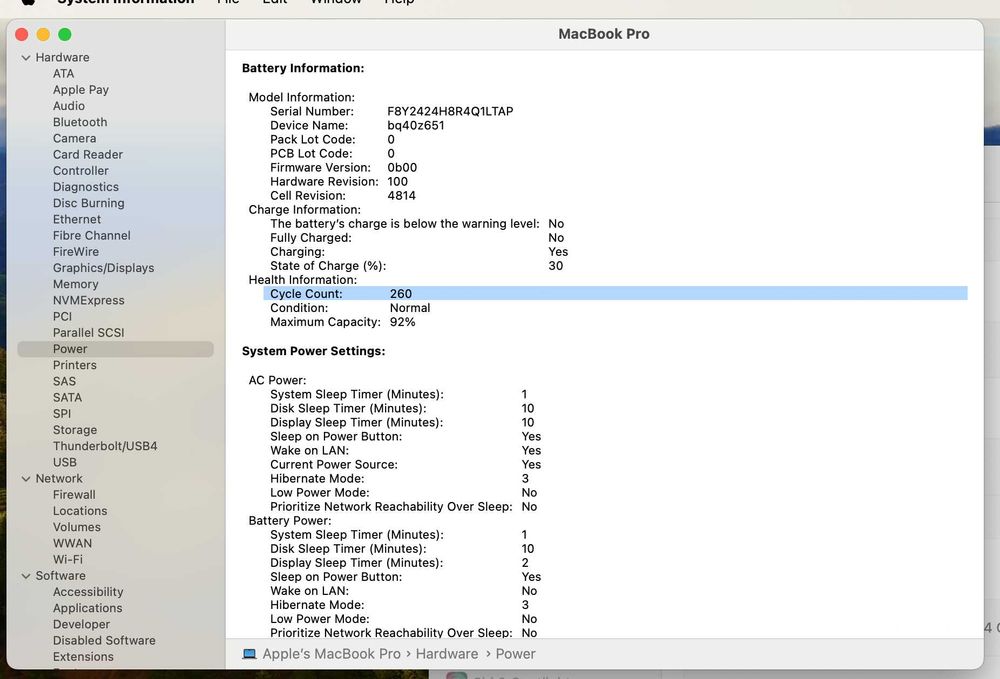Screen dimensions: 1000x679
Task: Click the laptop icon in the path bar
Action: click(x=249, y=654)
